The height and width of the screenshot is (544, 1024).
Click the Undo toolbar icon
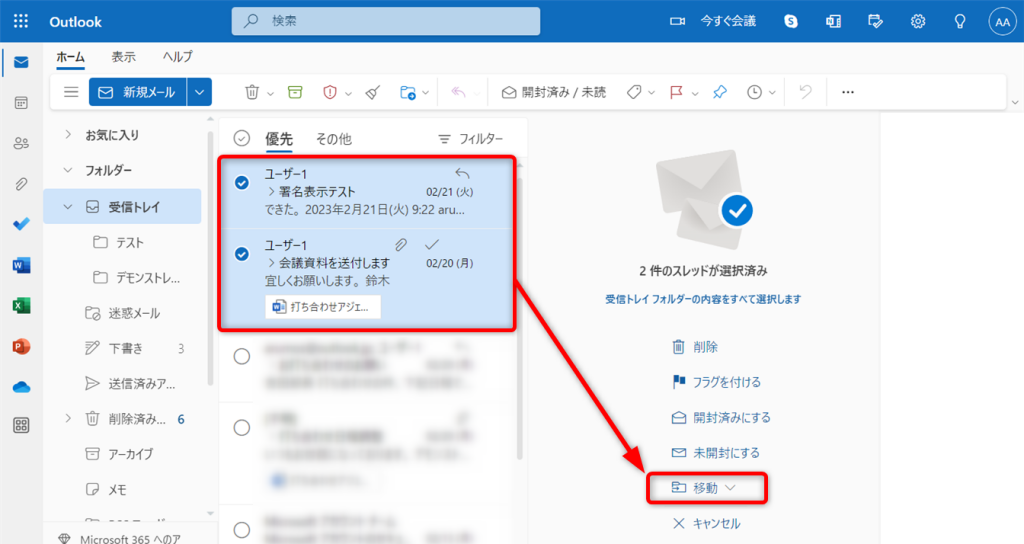(x=805, y=92)
